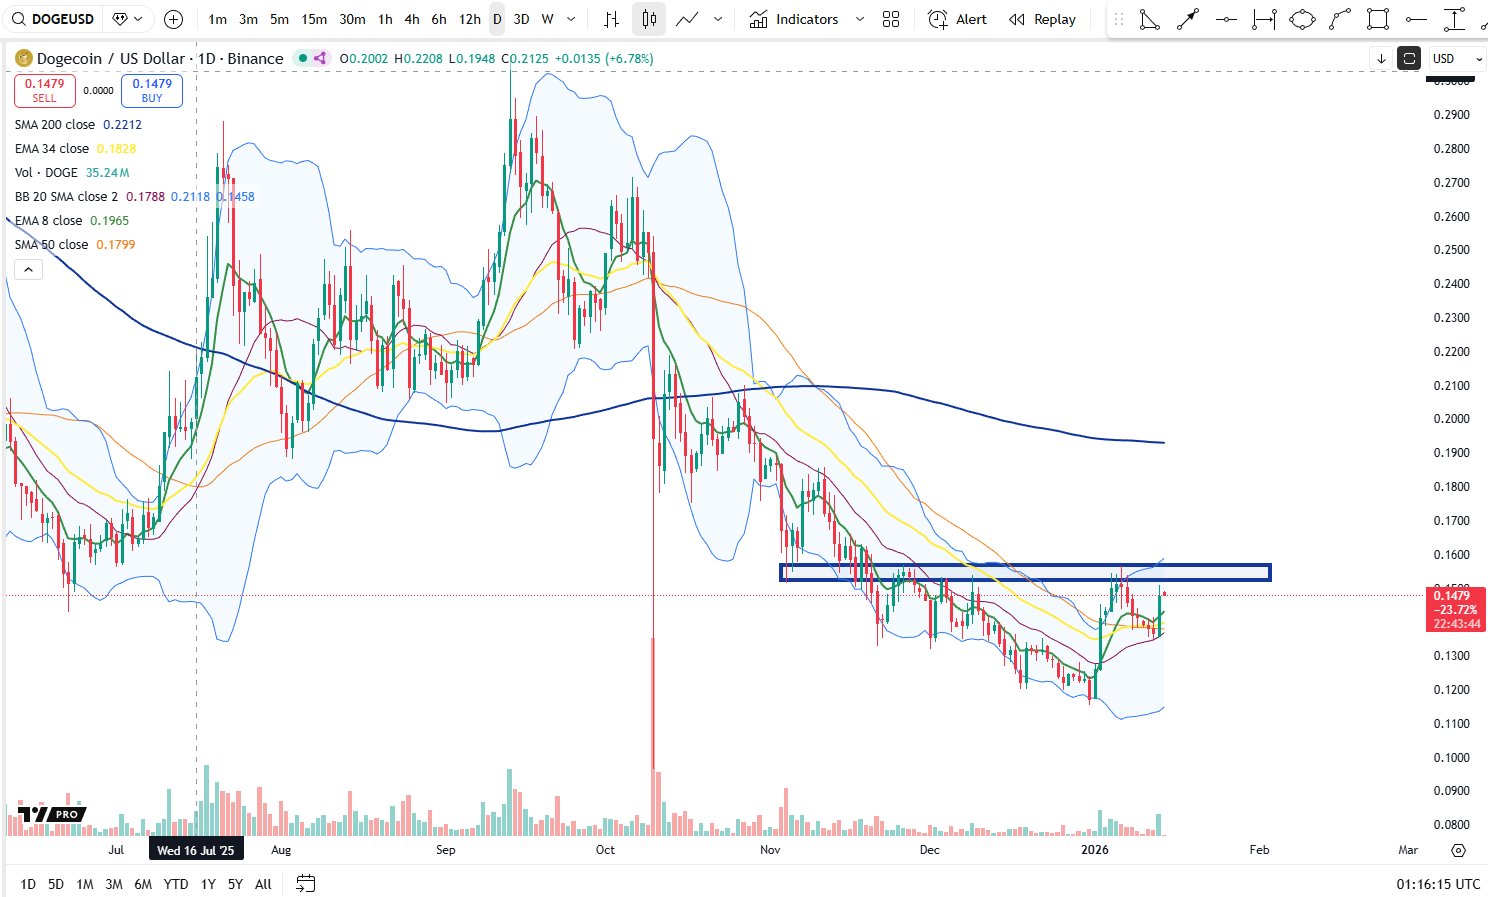Click the Dogecoin coin logo icon
The width and height of the screenshot is (1488, 897).
click(x=24, y=58)
